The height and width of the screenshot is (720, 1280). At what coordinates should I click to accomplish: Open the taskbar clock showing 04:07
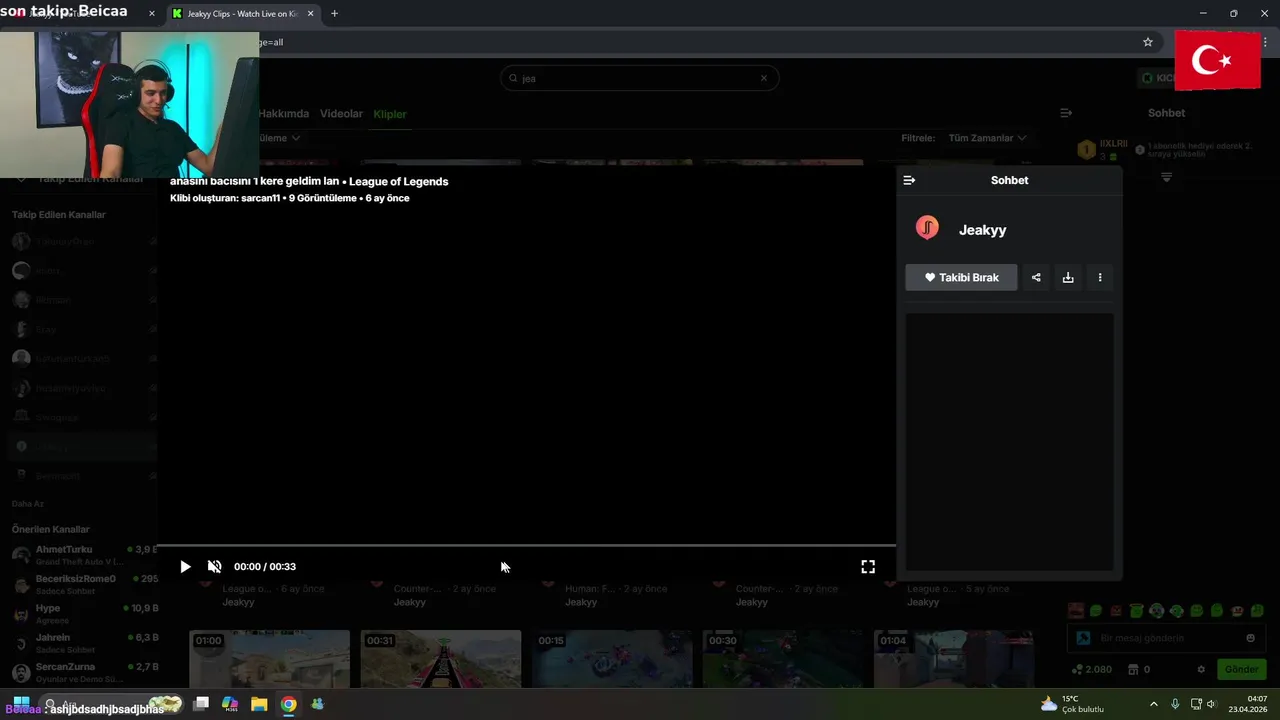click(1247, 704)
